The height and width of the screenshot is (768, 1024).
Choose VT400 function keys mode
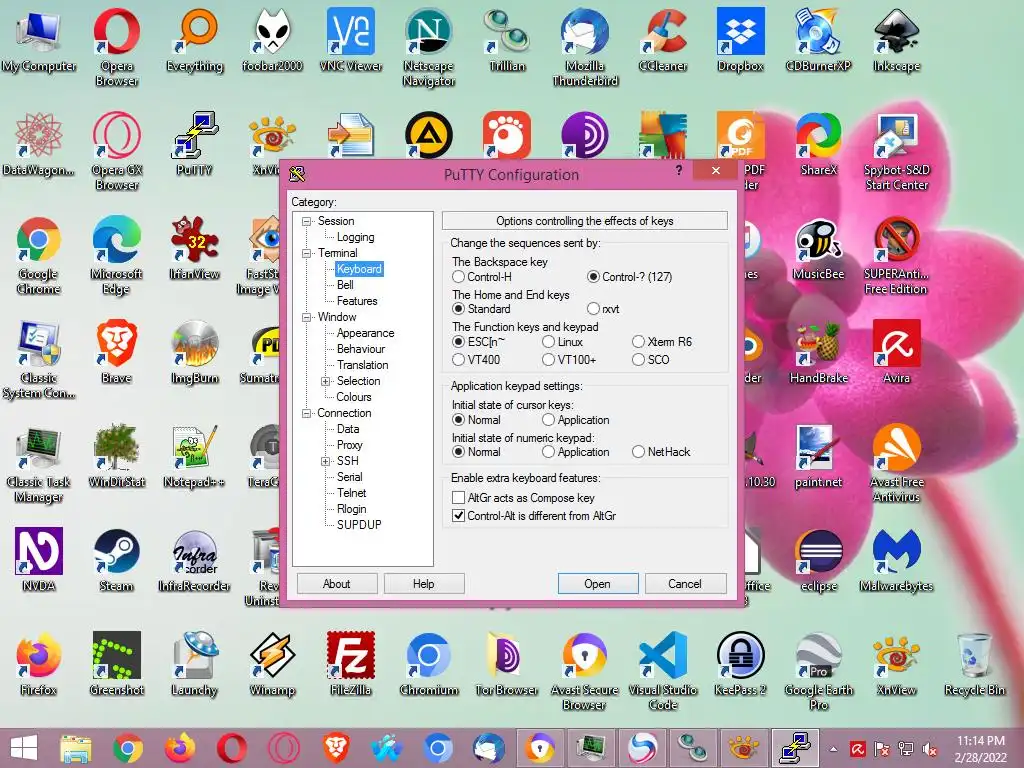pos(476,360)
